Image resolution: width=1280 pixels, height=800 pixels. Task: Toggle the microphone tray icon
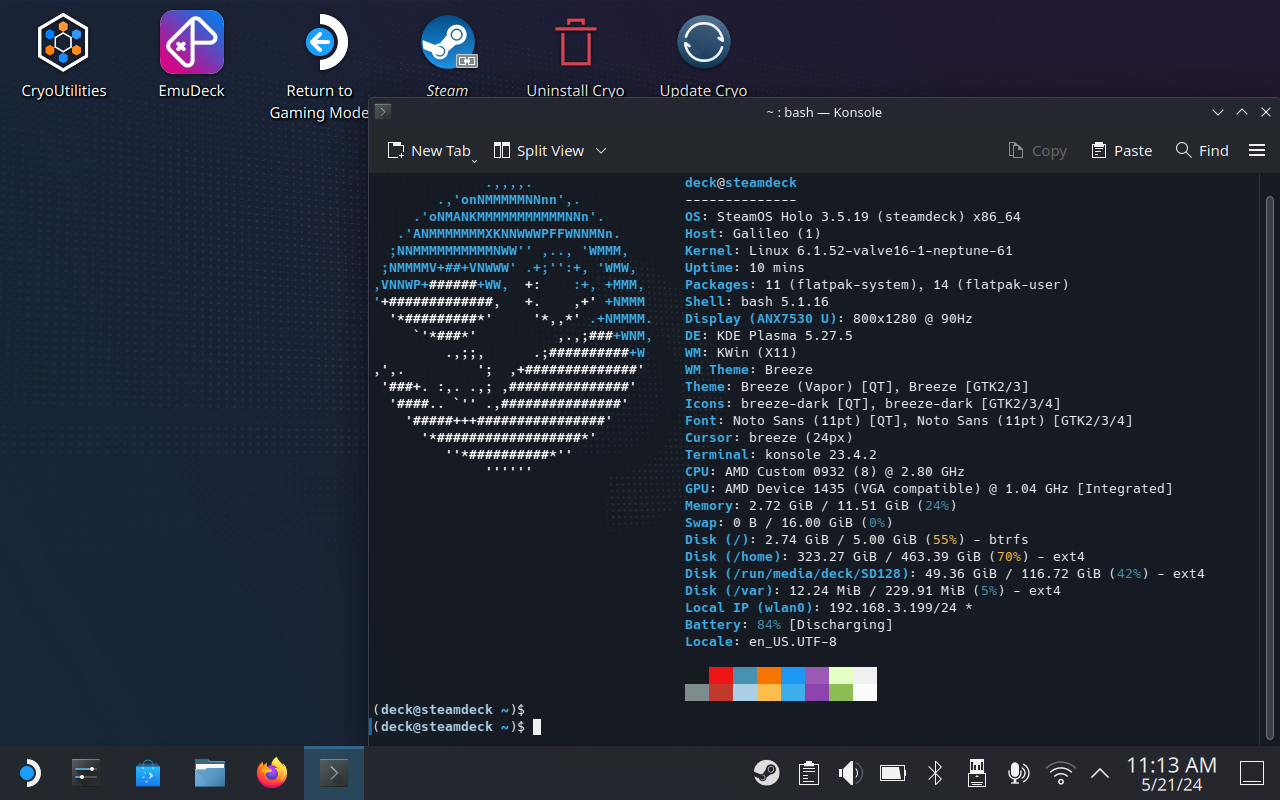tap(1018, 772)
